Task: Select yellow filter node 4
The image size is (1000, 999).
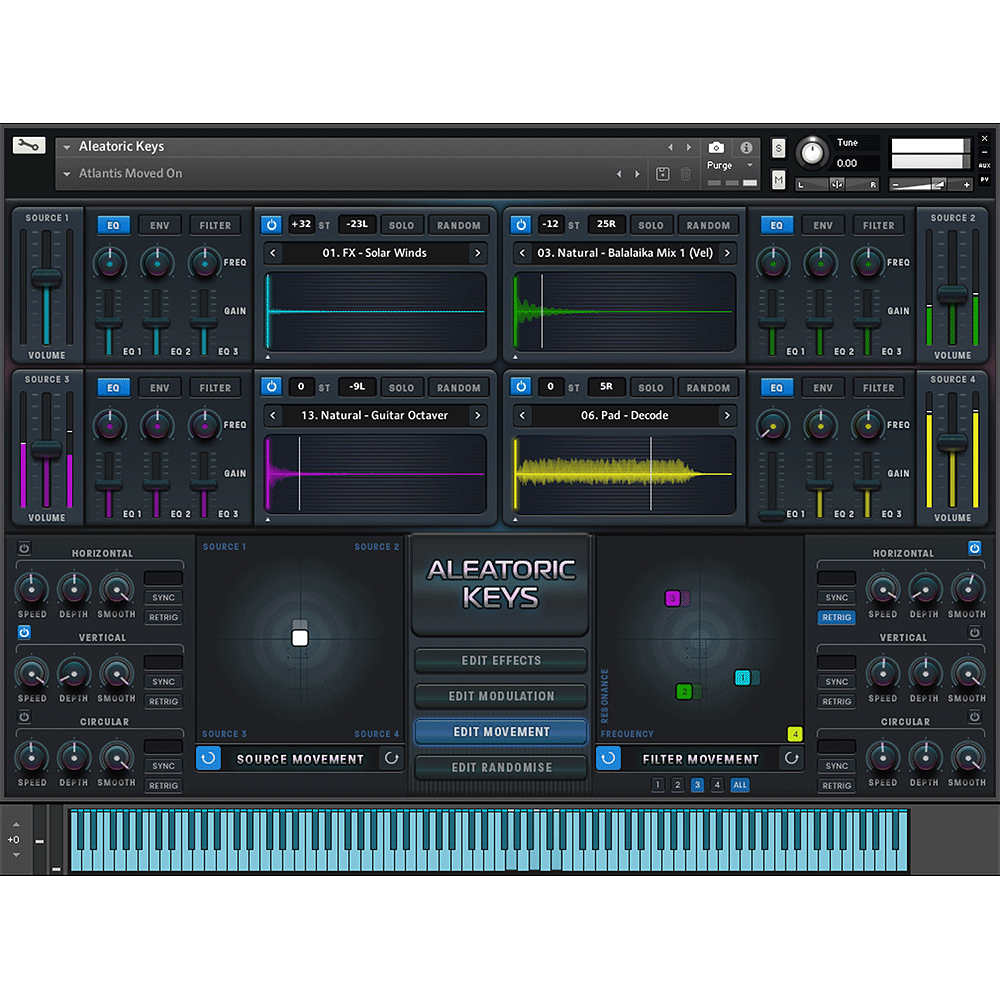Action: (x=795, y=734)
